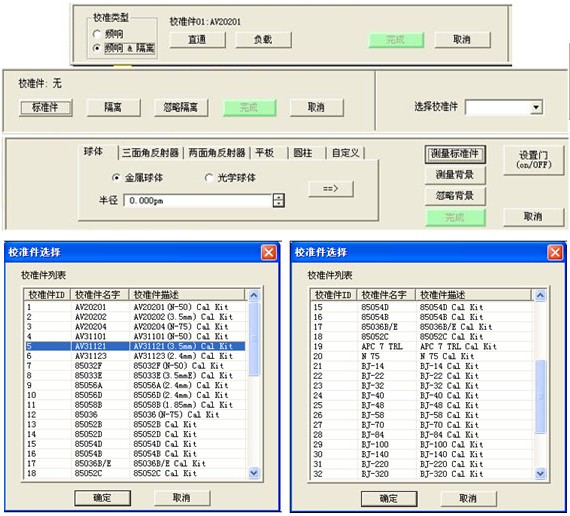Select row AV20201 in left list

[135, 307]
